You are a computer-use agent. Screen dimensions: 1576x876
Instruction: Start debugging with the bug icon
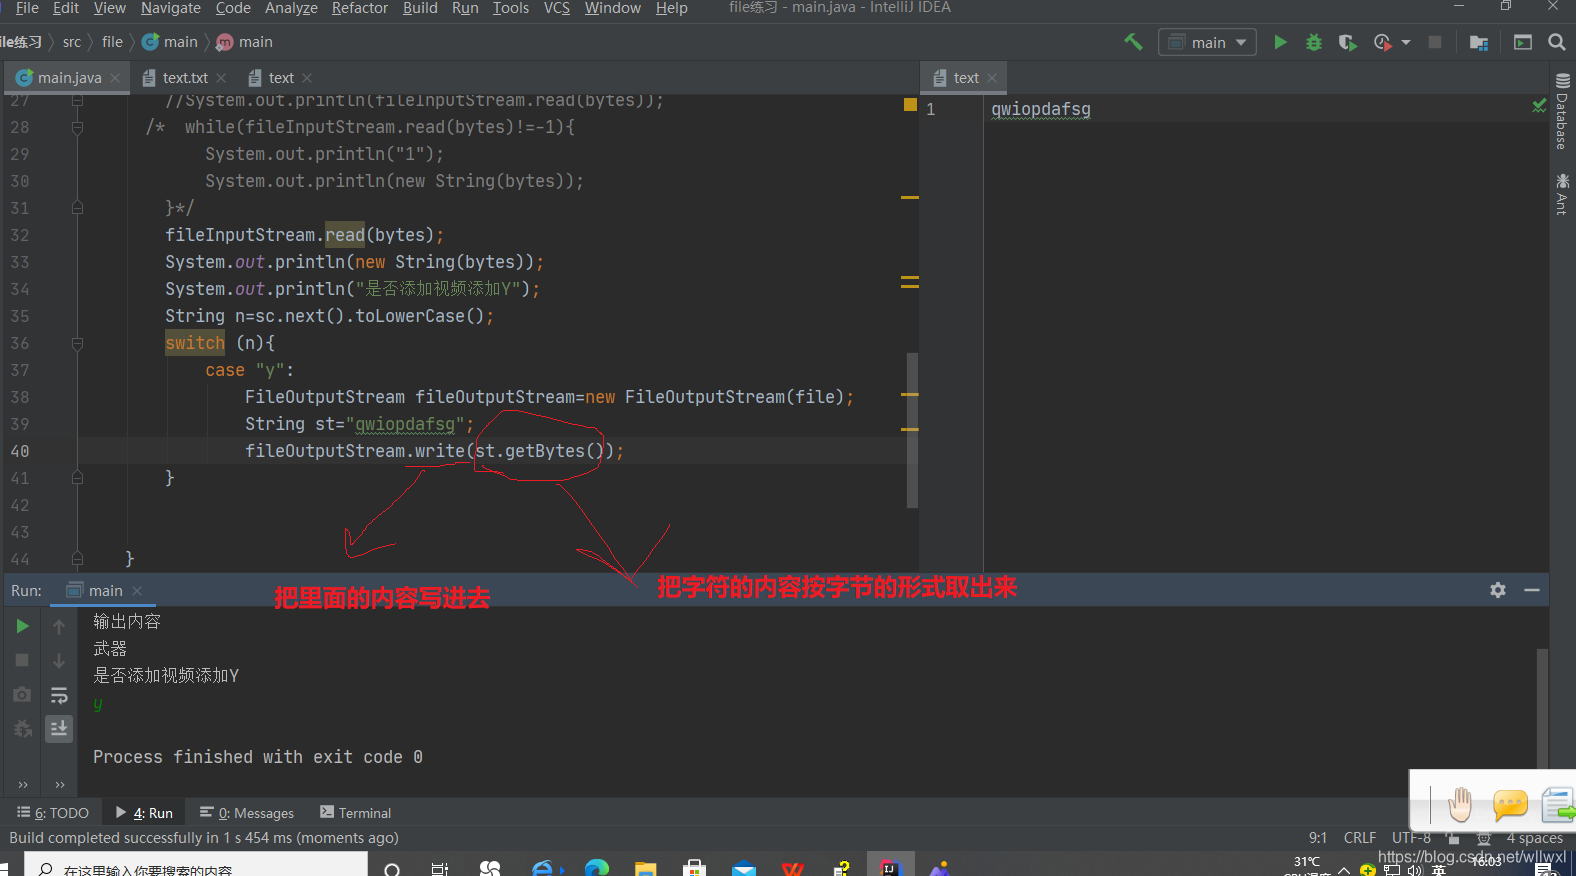(1314, 42)
